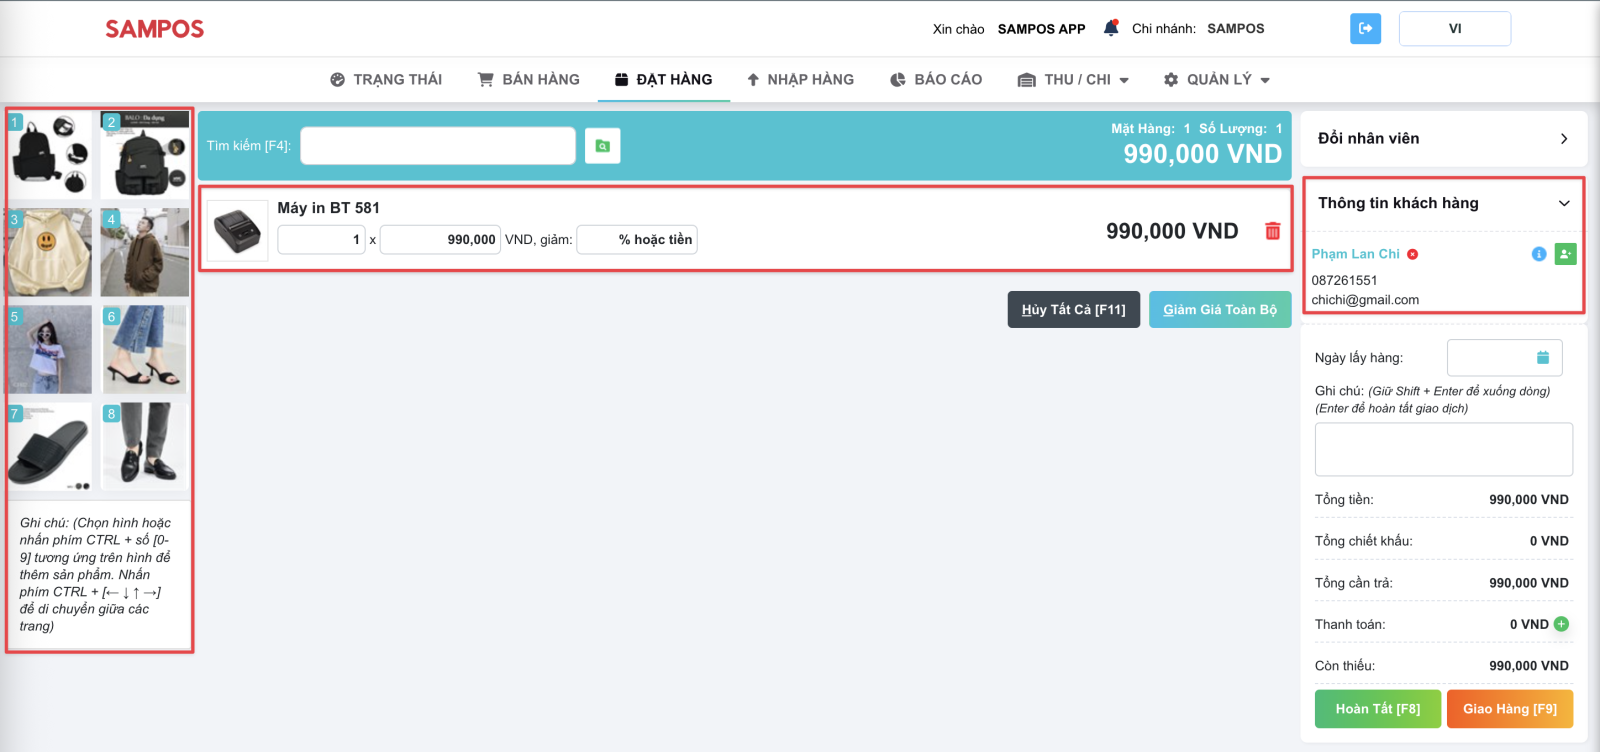Screen dimensions: 1600x752
Task: Select black slide sandal thumbnail number 7
Action: click(x=49, y=447)
